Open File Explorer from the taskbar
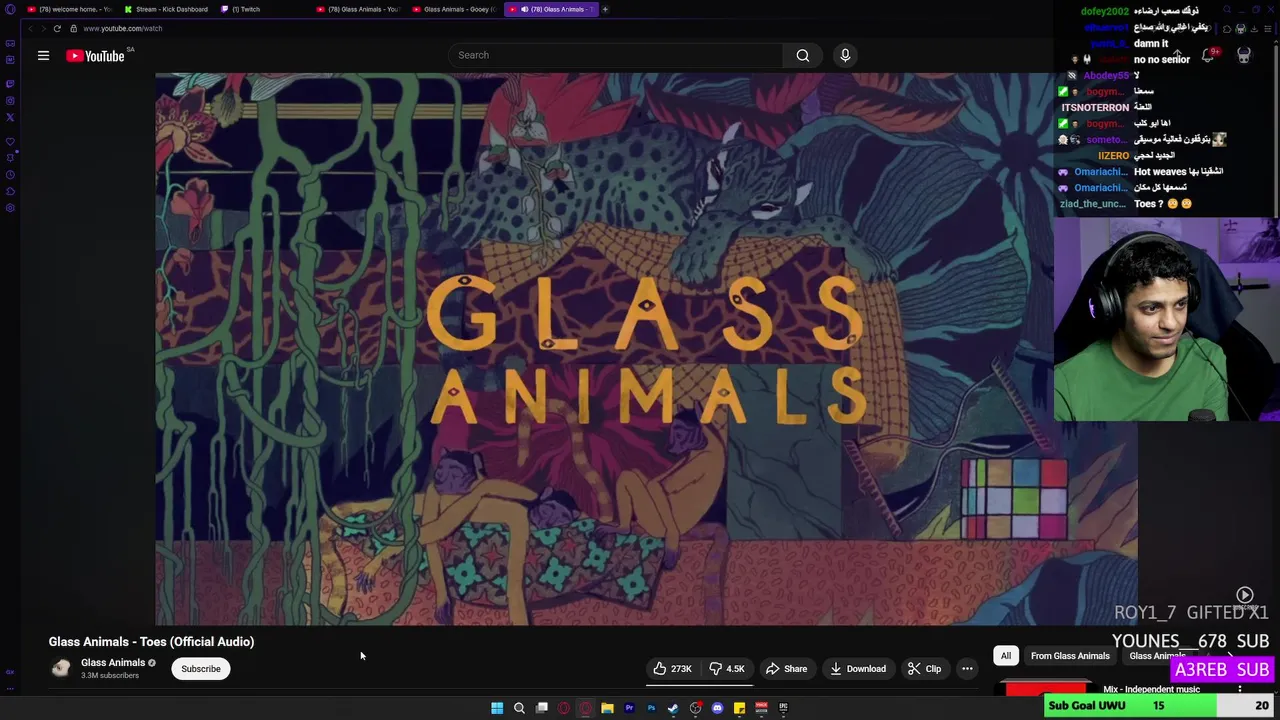Viewport: 1280px width, 720px height. point(607,708)
